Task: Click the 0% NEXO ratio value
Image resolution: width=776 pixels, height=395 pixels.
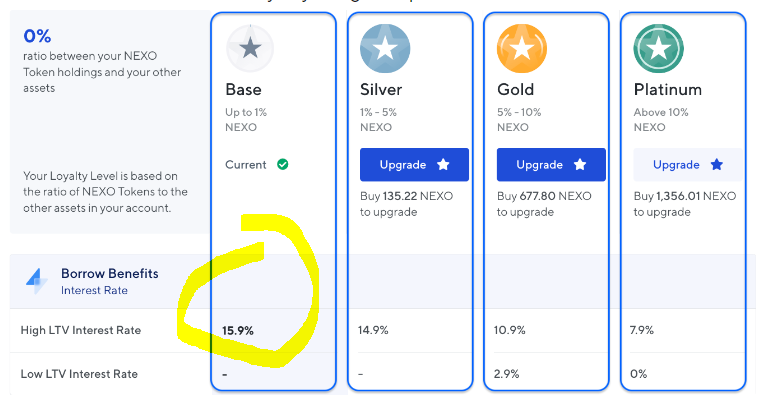Action: (37, 36)
